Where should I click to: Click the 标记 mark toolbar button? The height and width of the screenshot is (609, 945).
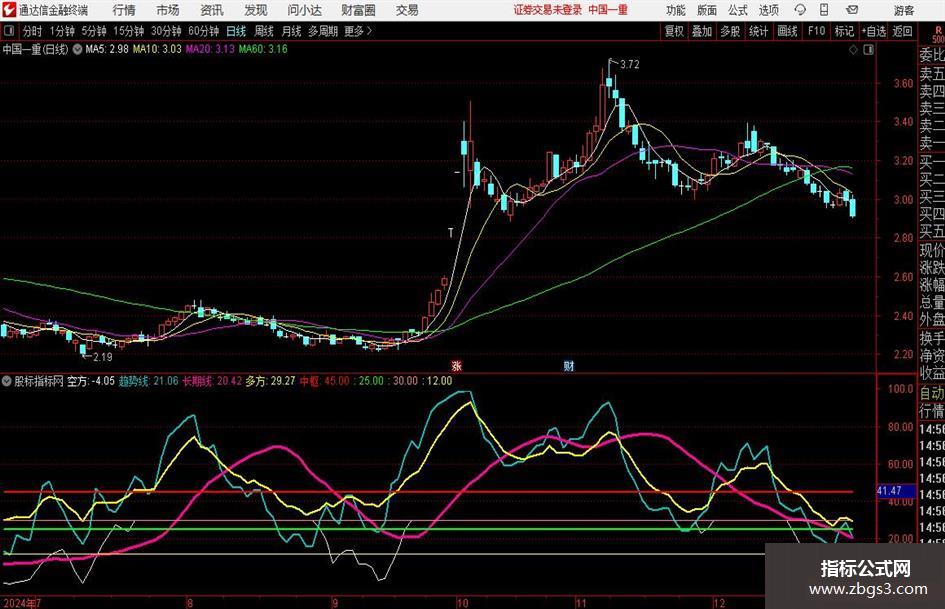[x=844, y=31]
